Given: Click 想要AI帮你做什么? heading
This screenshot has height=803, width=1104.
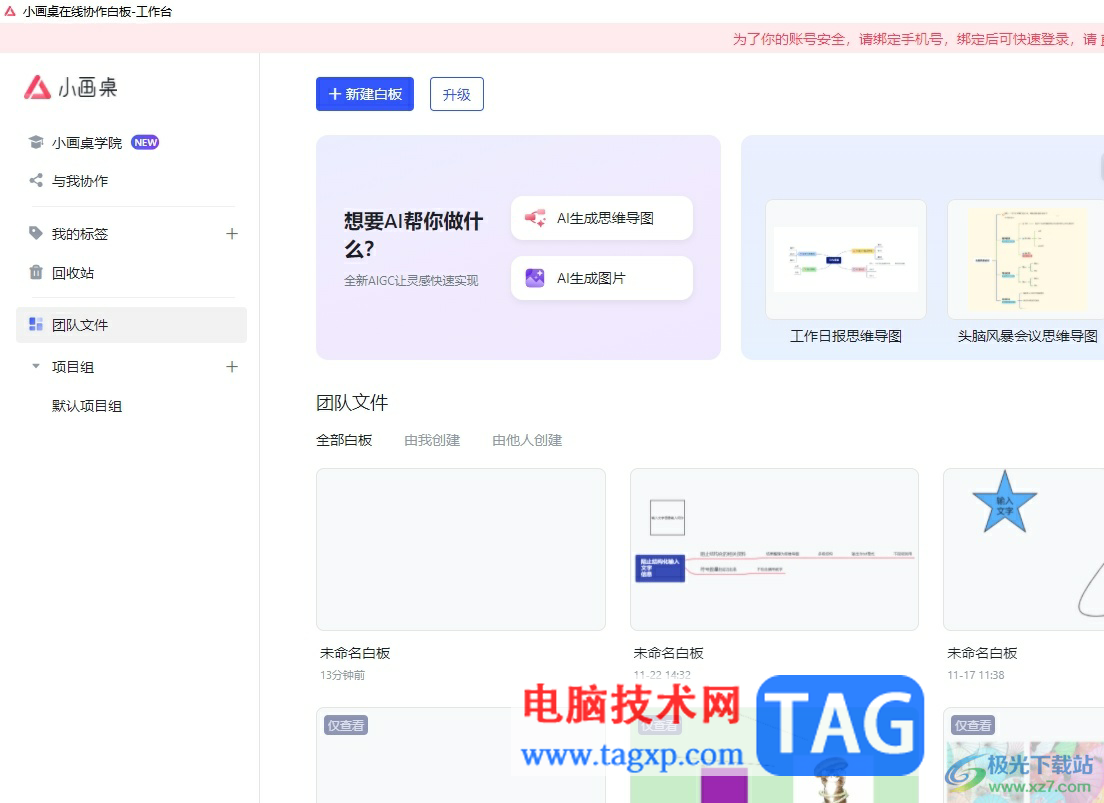Looking at the screenshot, I should (x=413, y=235).
